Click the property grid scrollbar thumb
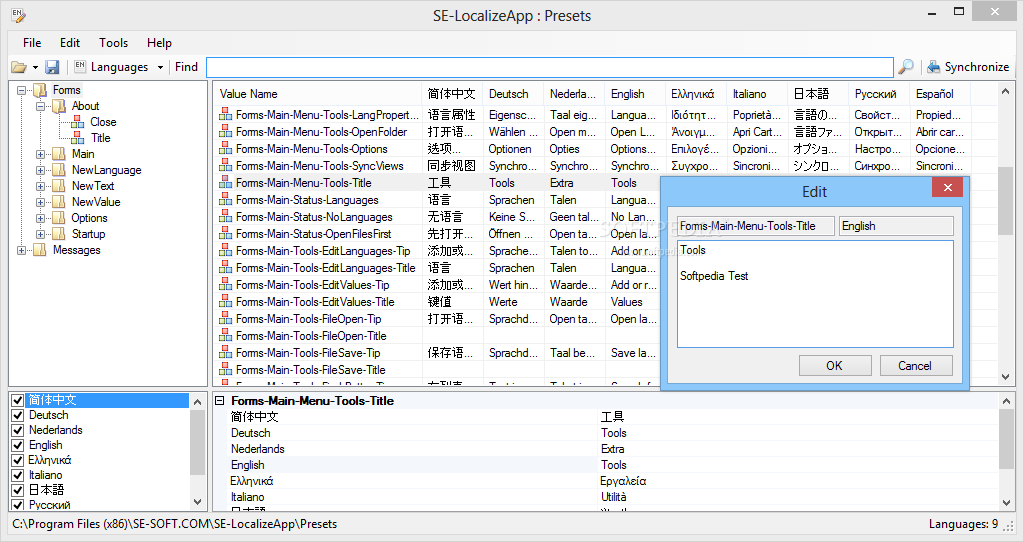Screen dimensions: 1024x542 (x=1006, y=439)
